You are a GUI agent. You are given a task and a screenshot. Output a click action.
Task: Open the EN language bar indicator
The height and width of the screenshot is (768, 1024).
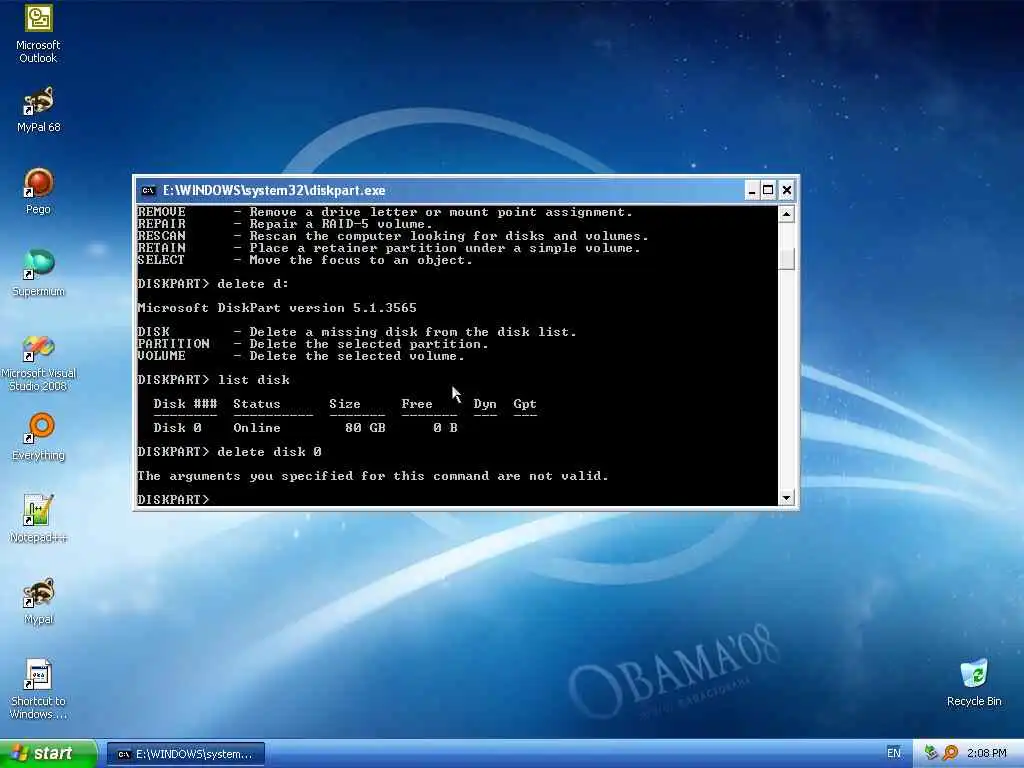pyautogui.click(x=893, y=753)
